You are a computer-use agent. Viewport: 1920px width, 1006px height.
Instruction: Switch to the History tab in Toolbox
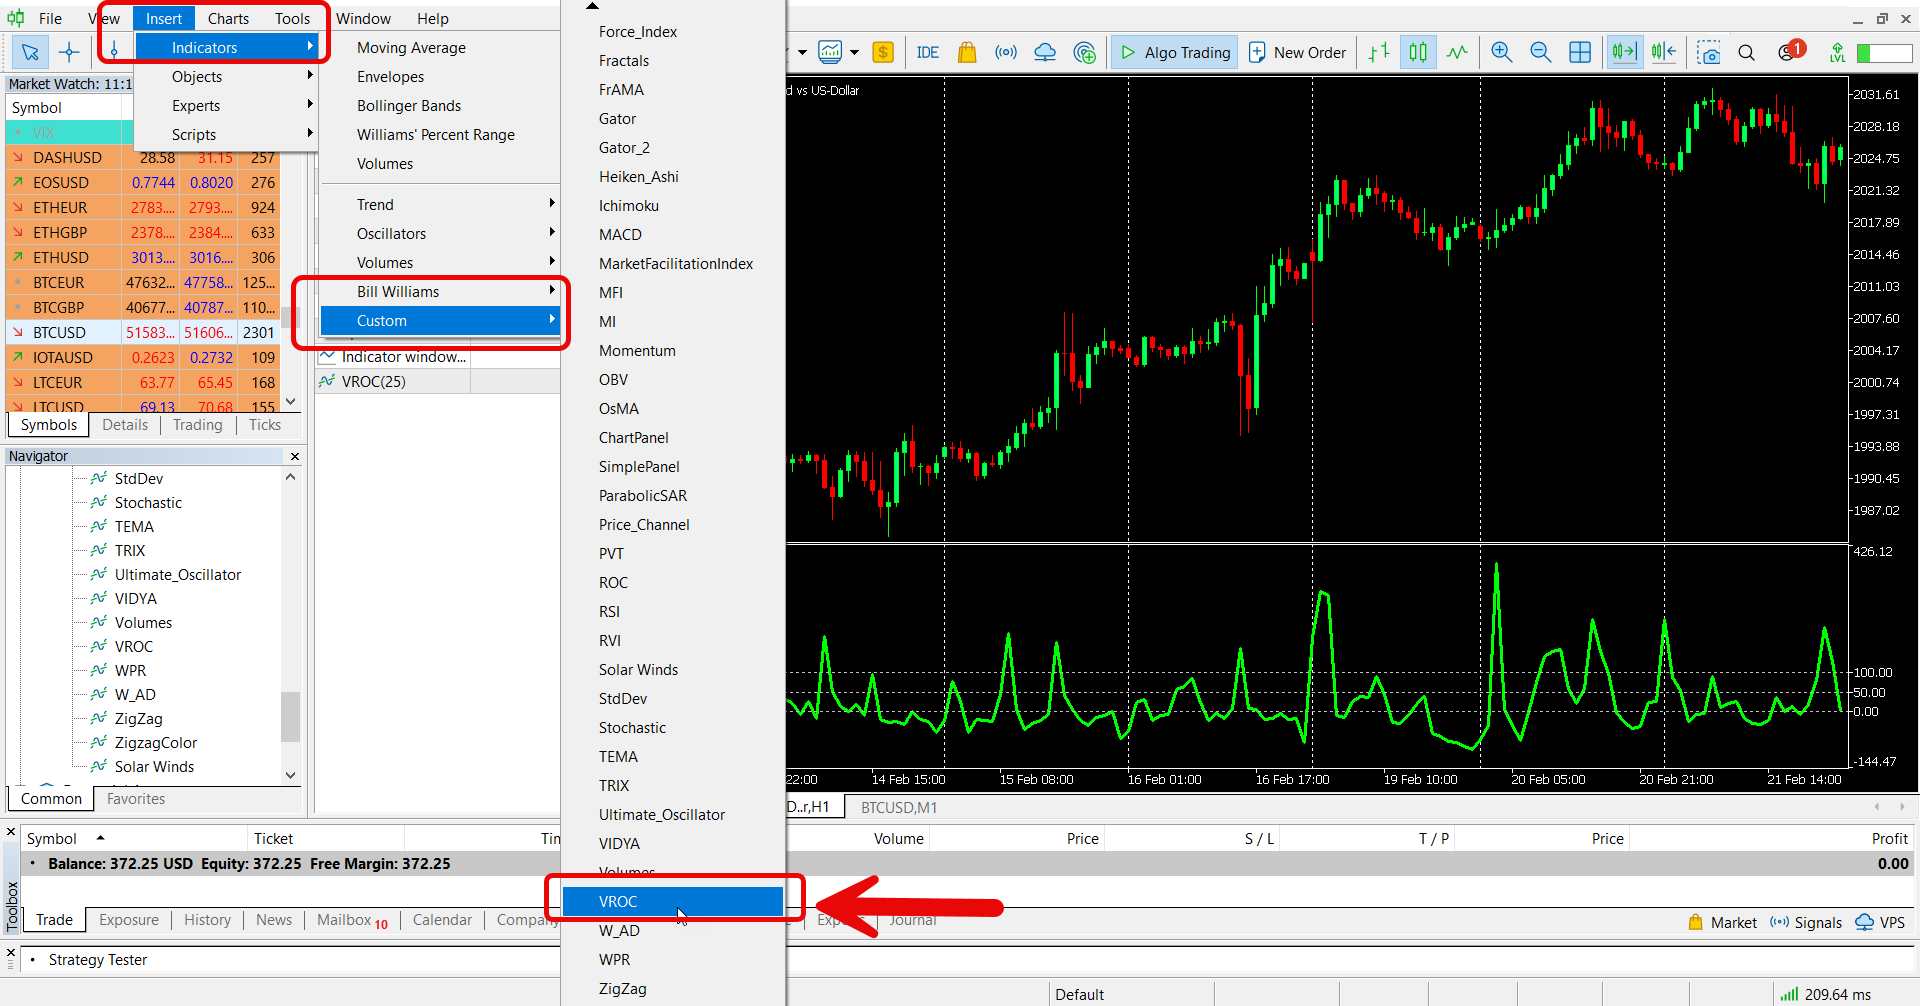pos(207,920)
